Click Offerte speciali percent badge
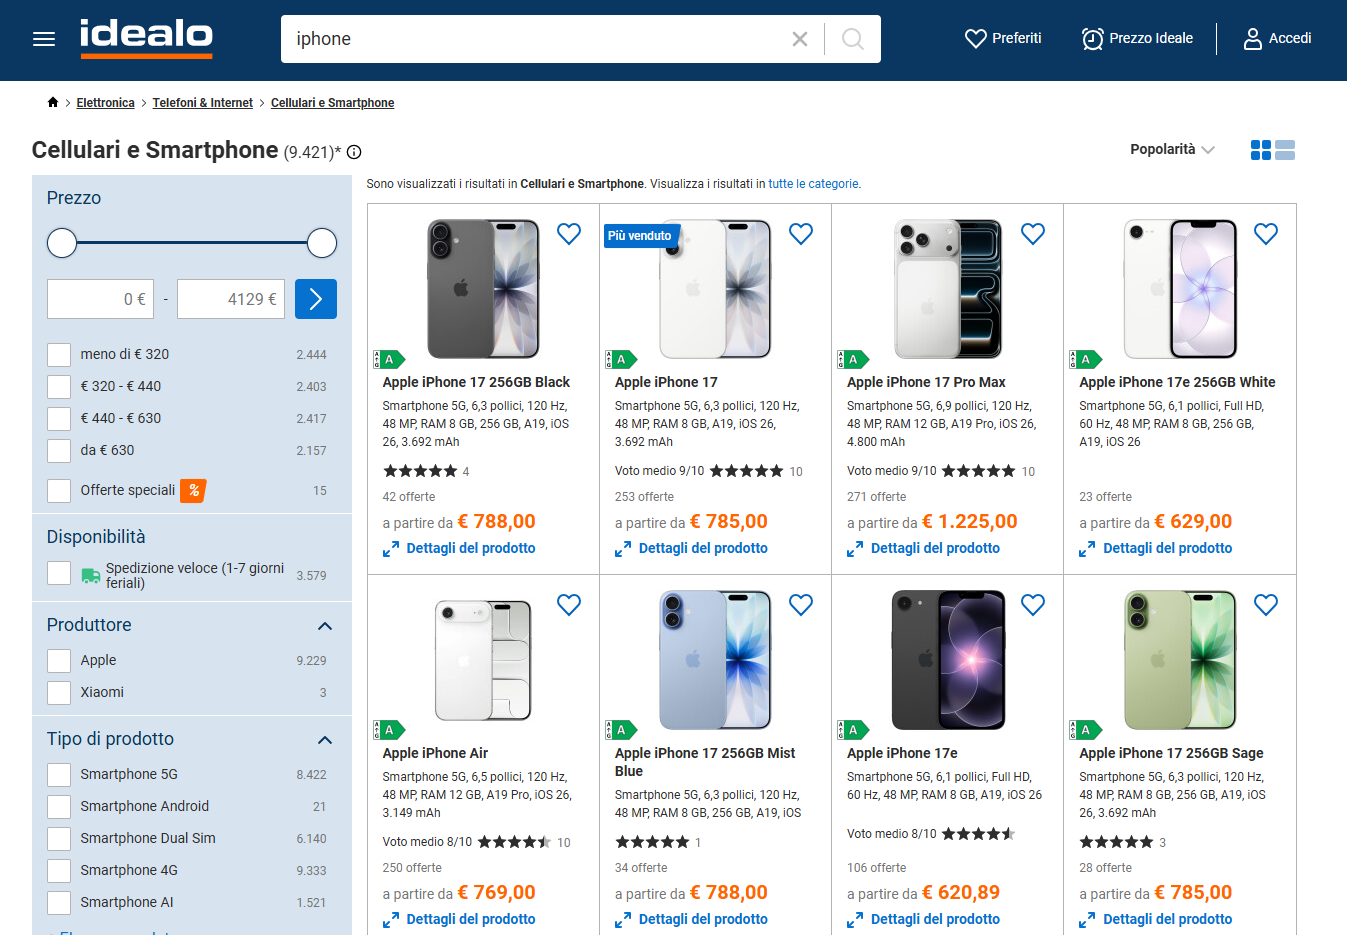This screenshot has height=935, width=1347. coord(193,490)
